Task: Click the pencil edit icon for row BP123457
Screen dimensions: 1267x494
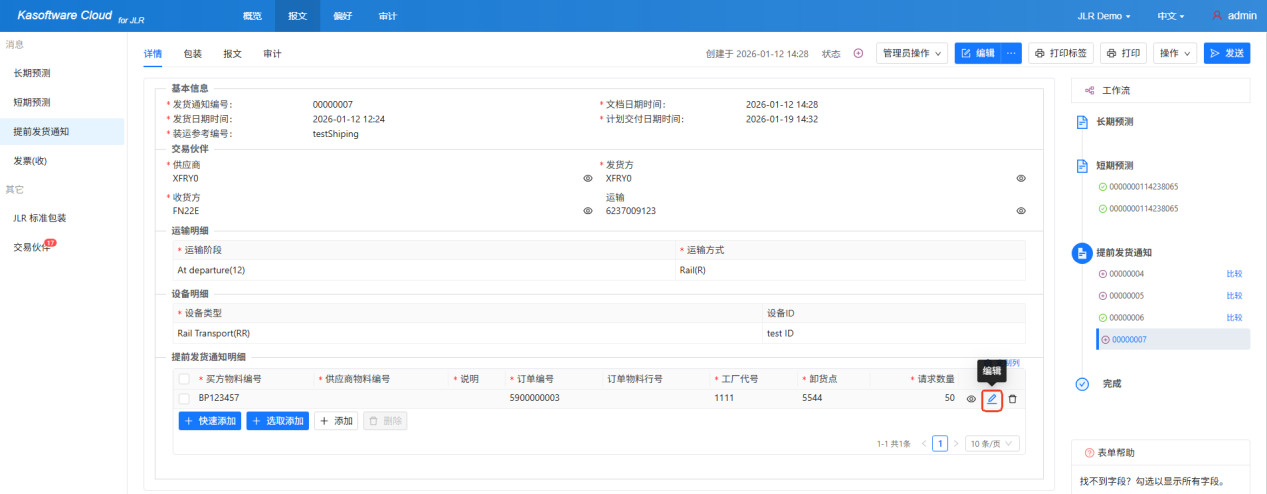Action: (x=992, y=399)
